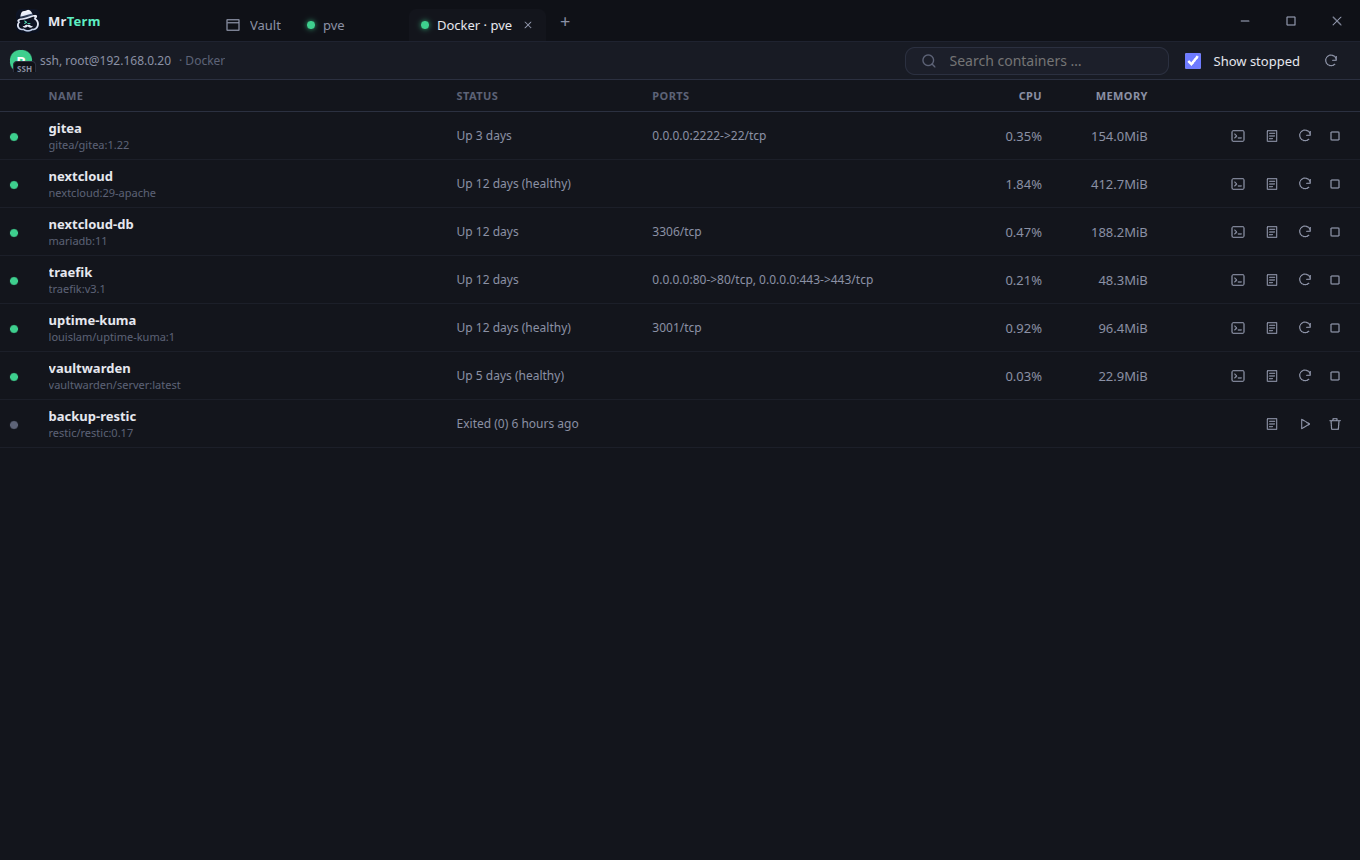Open a terminal in the gitea container
Image resolution: width=1360 pixels, height=860 pixels.
1238,136
